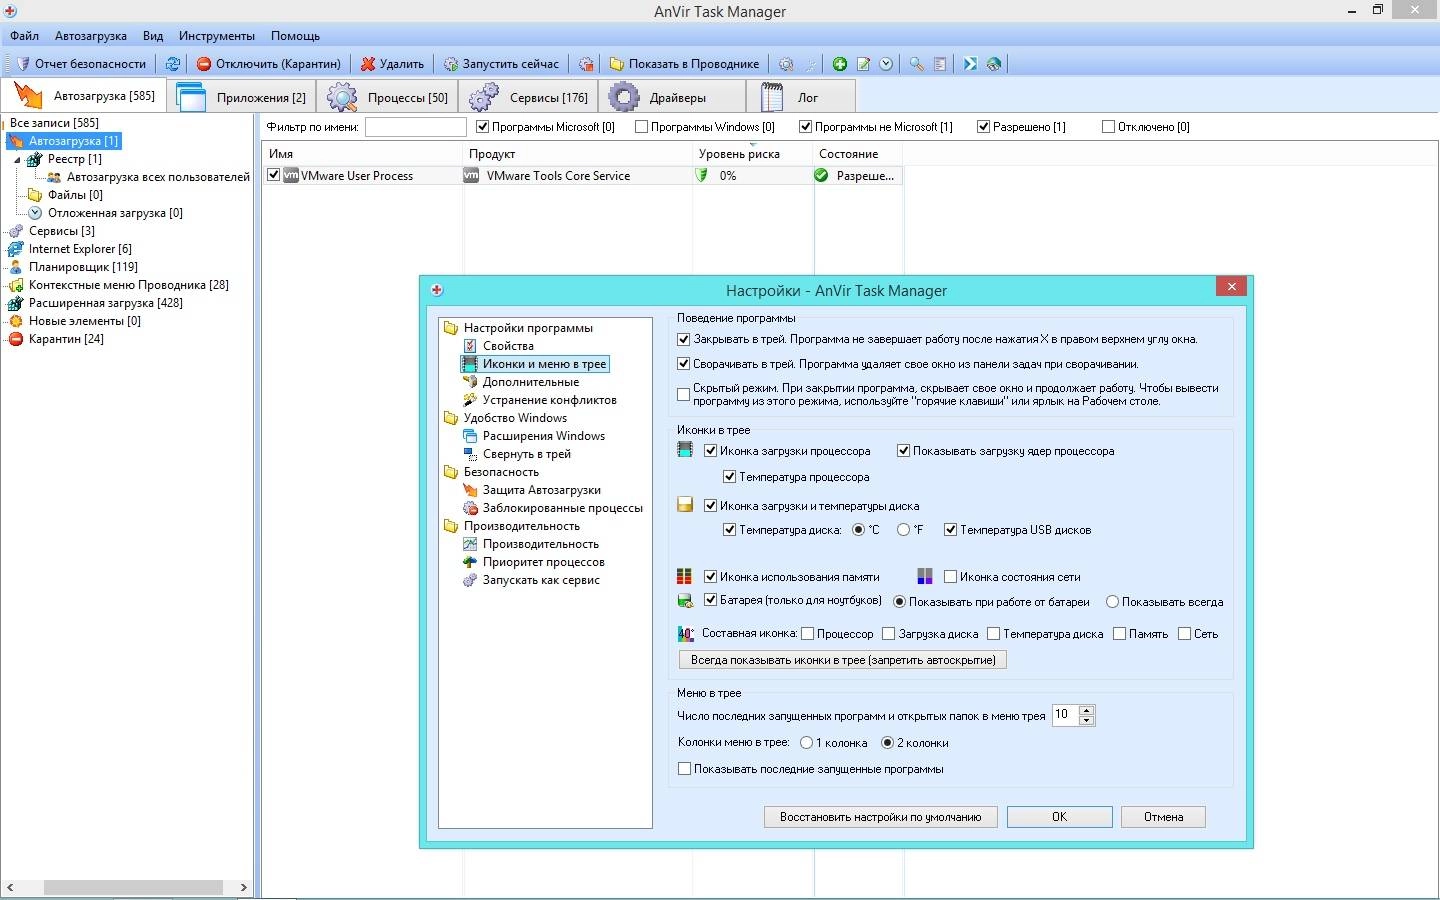
Task: Select Планировщик [119] in the left tree
Action: [83, 267]
